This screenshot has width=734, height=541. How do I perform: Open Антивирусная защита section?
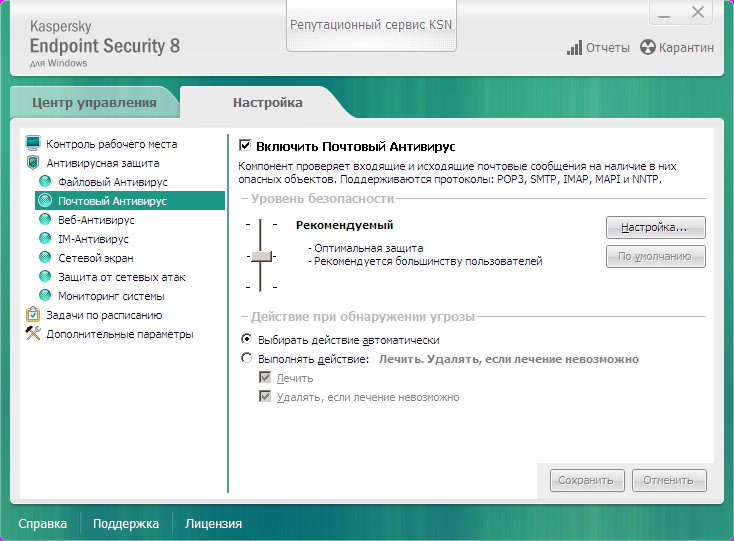click(103, 163)
